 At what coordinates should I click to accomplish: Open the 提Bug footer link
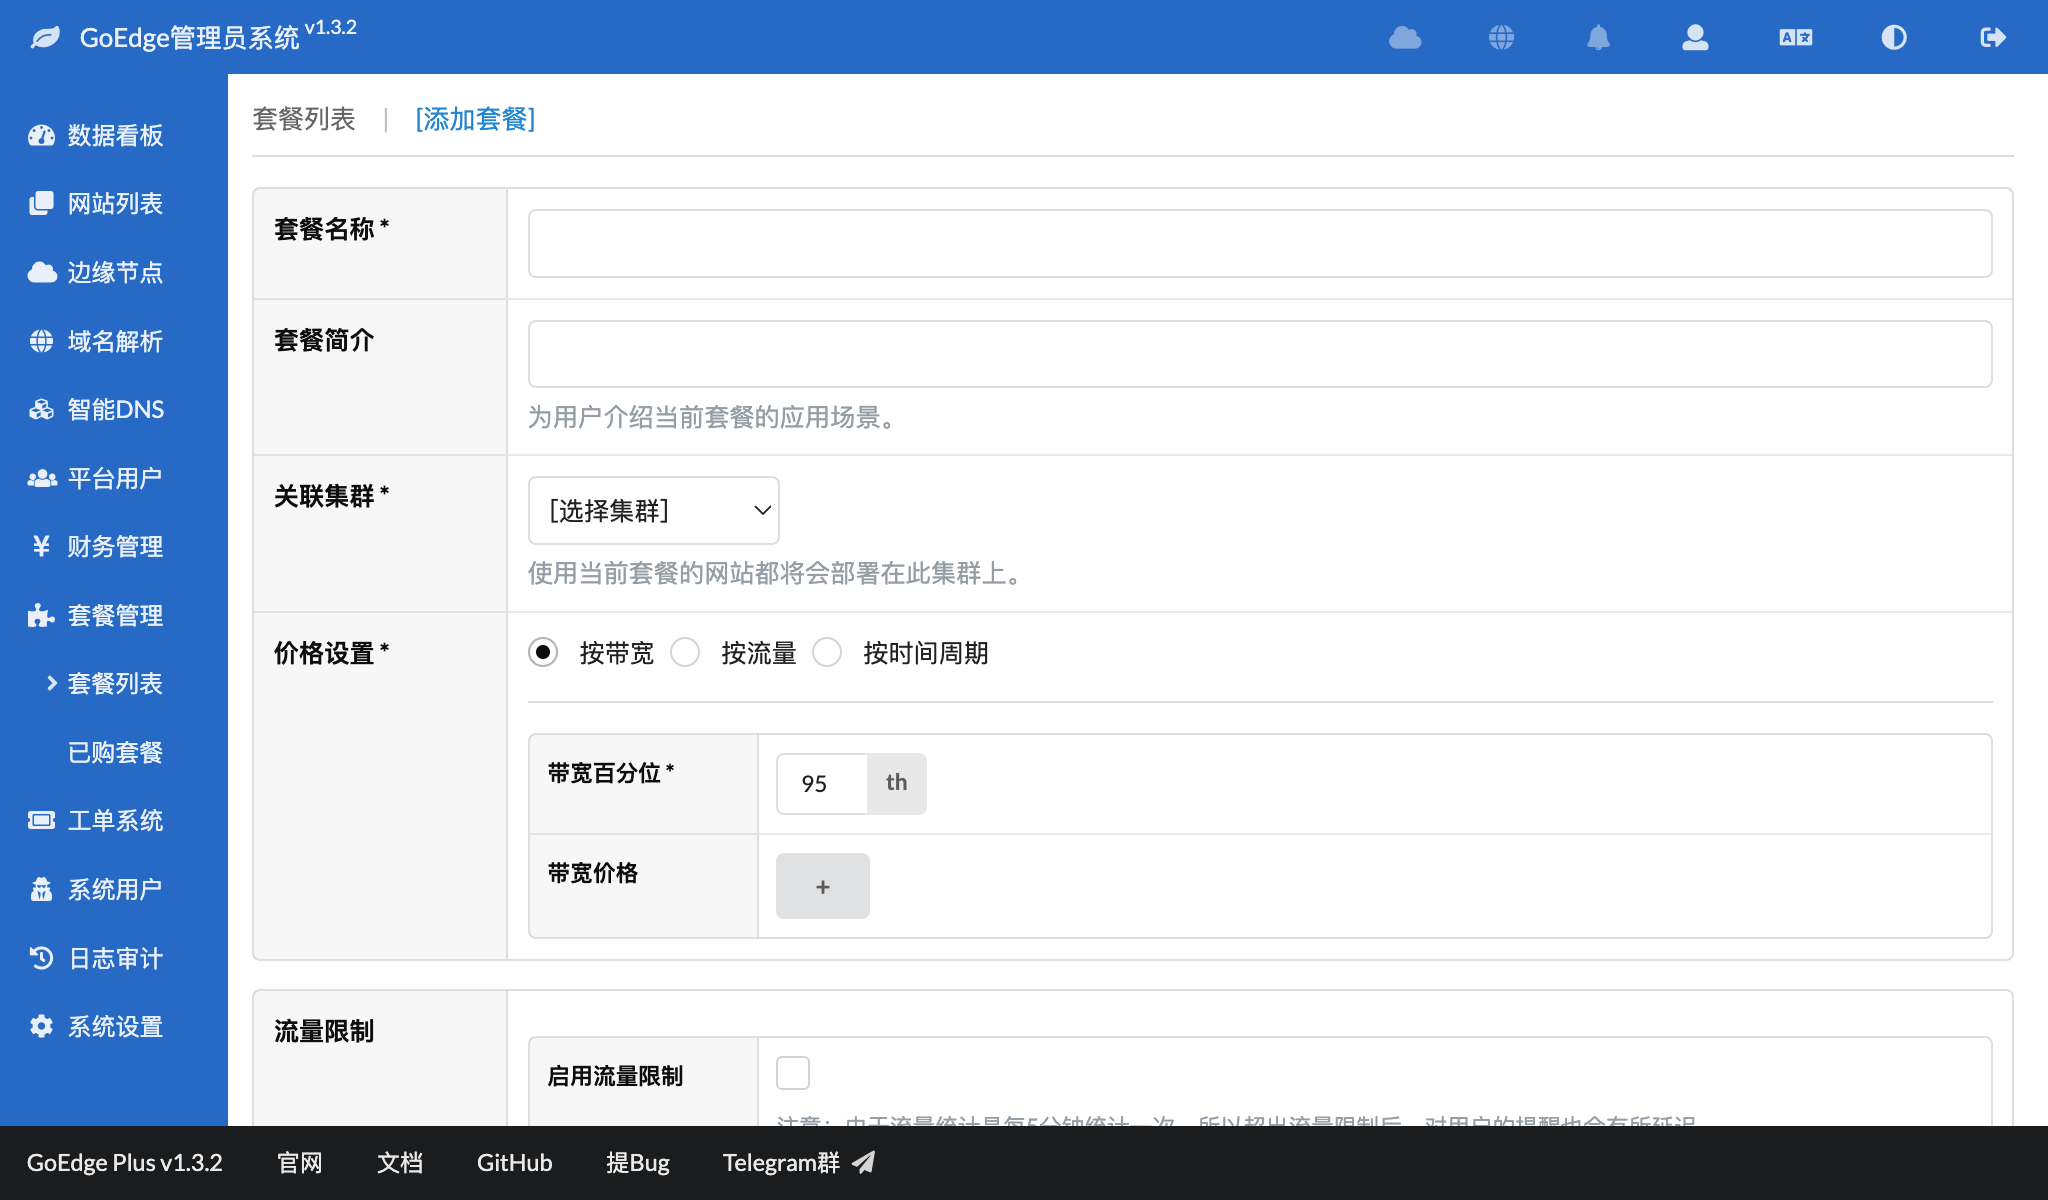pyautogui.click(x=638, y=1162)
